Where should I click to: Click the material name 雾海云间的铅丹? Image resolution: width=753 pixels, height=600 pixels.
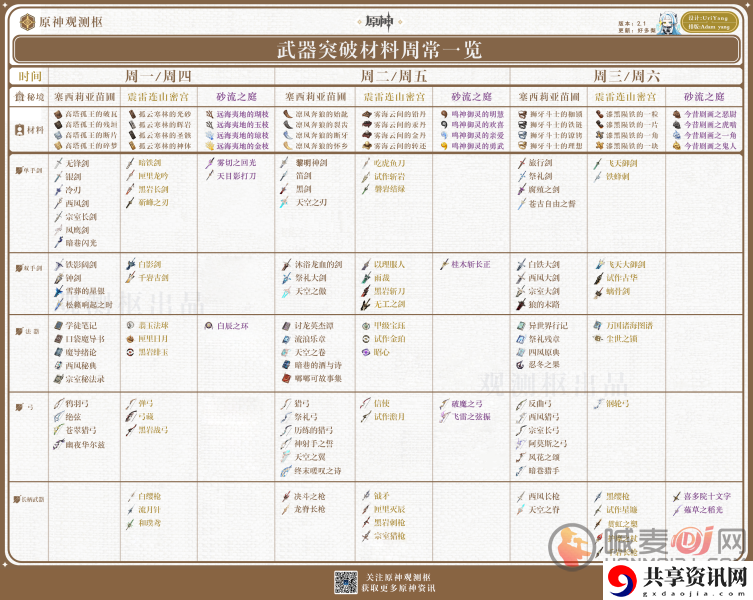click(400, 114)
